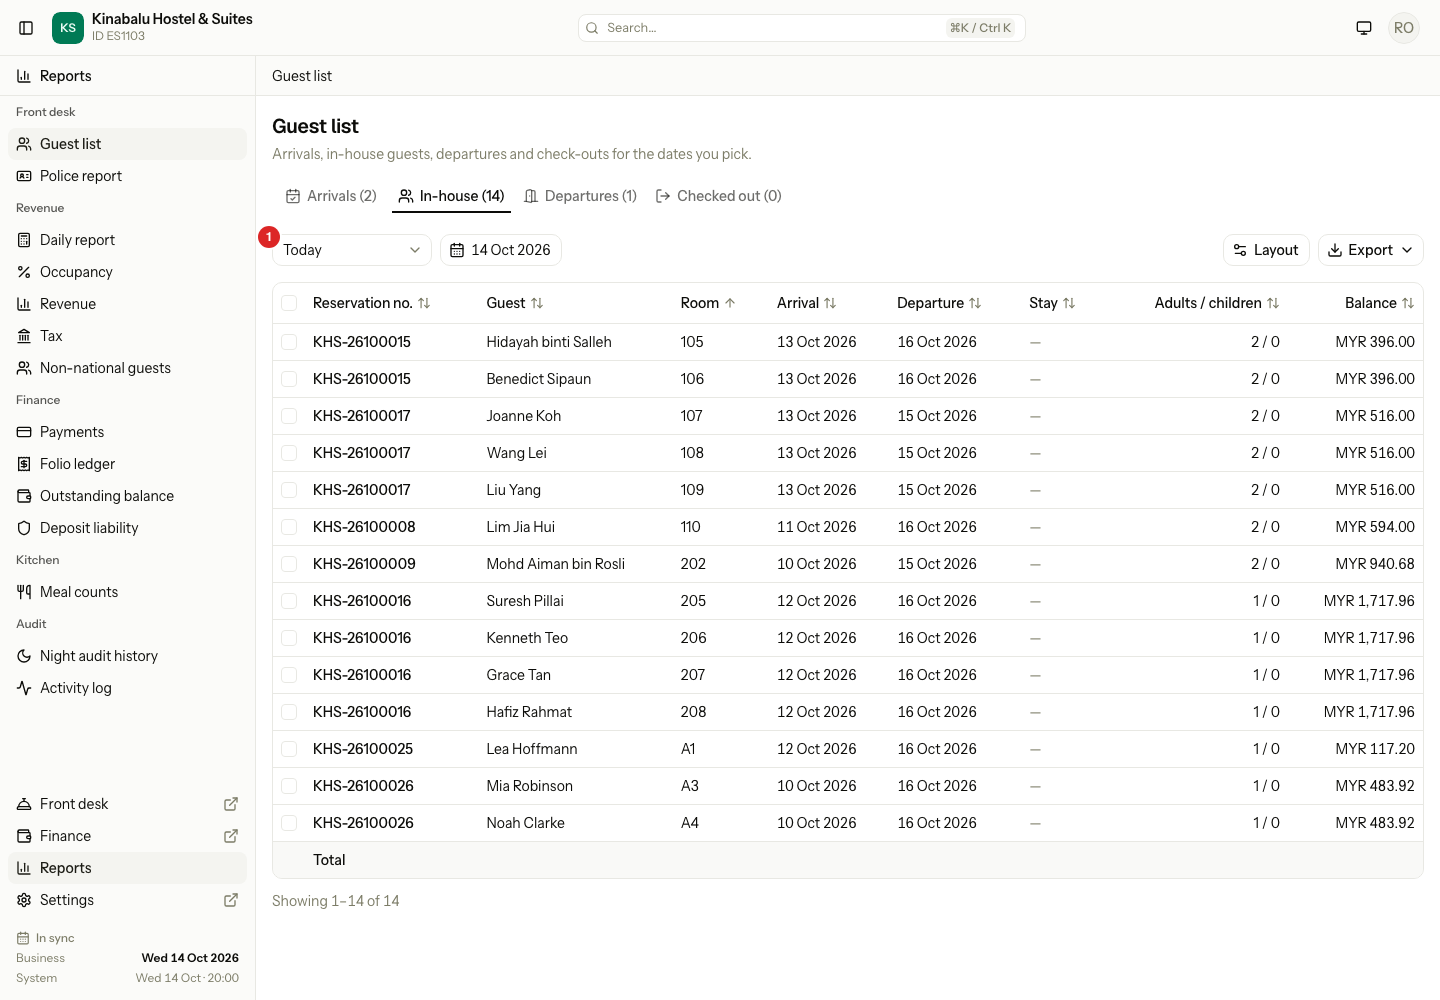Image resolution: width=1440 pixels, height=1000 pixels.
Task: Switch to the Departures (1) tab
Action: [581, 196]
